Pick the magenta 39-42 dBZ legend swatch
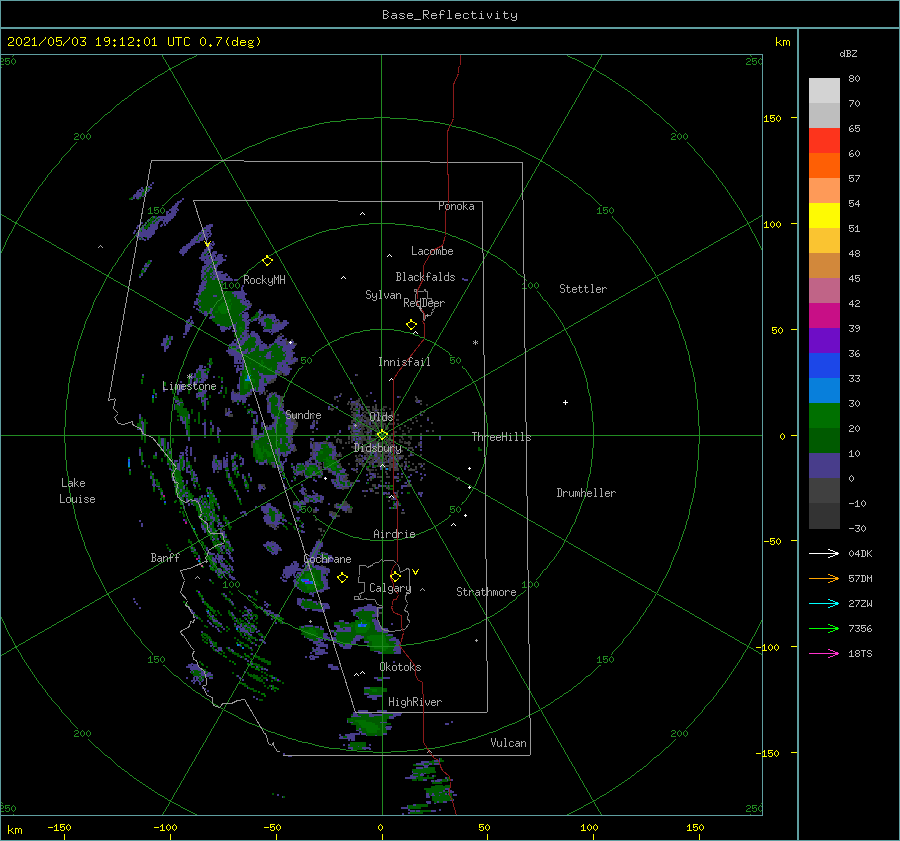The width and height of the screenshot is (900, 841). 824,315
